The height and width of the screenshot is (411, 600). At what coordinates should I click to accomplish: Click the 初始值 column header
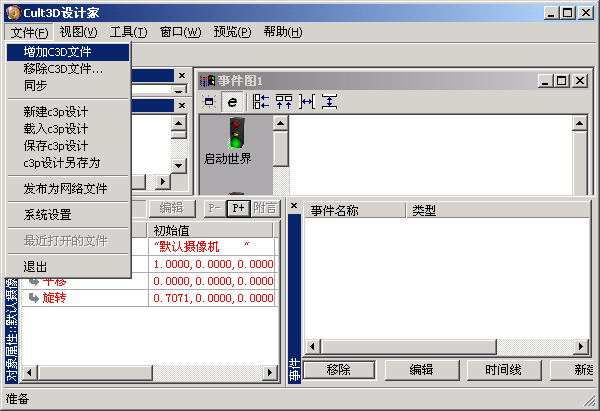(210, 230)
